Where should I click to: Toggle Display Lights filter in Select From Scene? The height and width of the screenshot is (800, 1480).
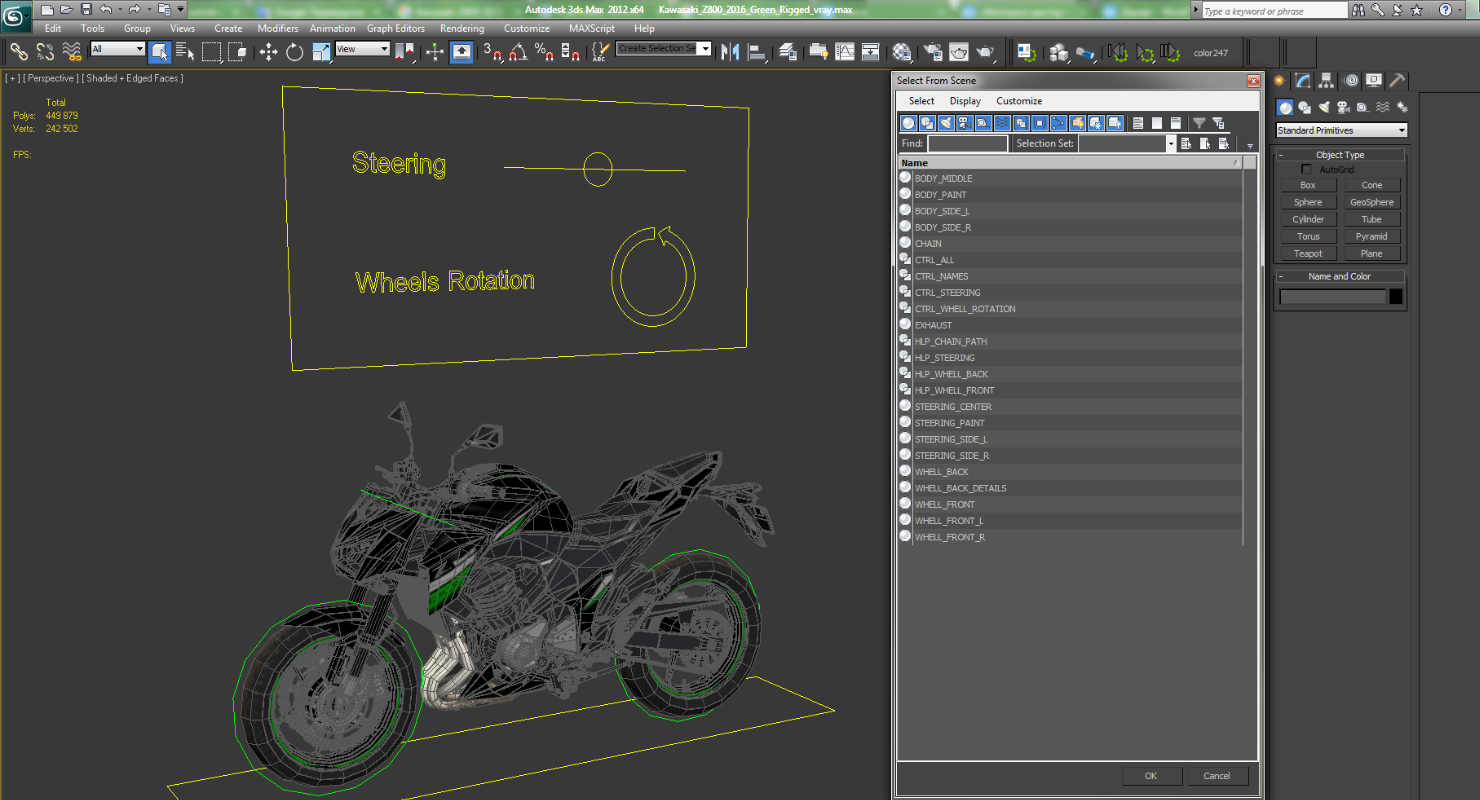(946, 123)
